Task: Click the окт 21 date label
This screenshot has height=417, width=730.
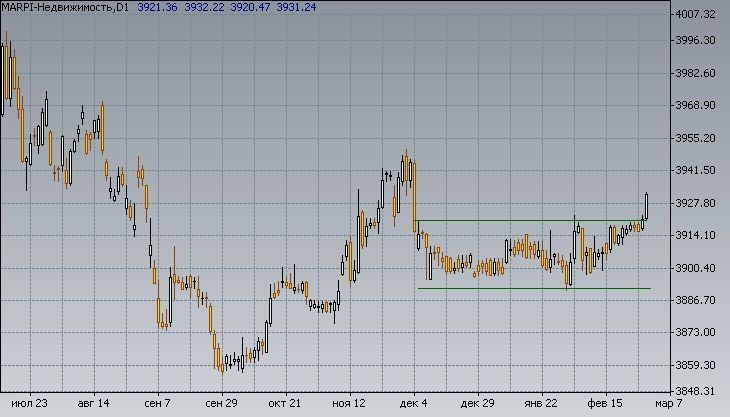Action: (285, 404)
